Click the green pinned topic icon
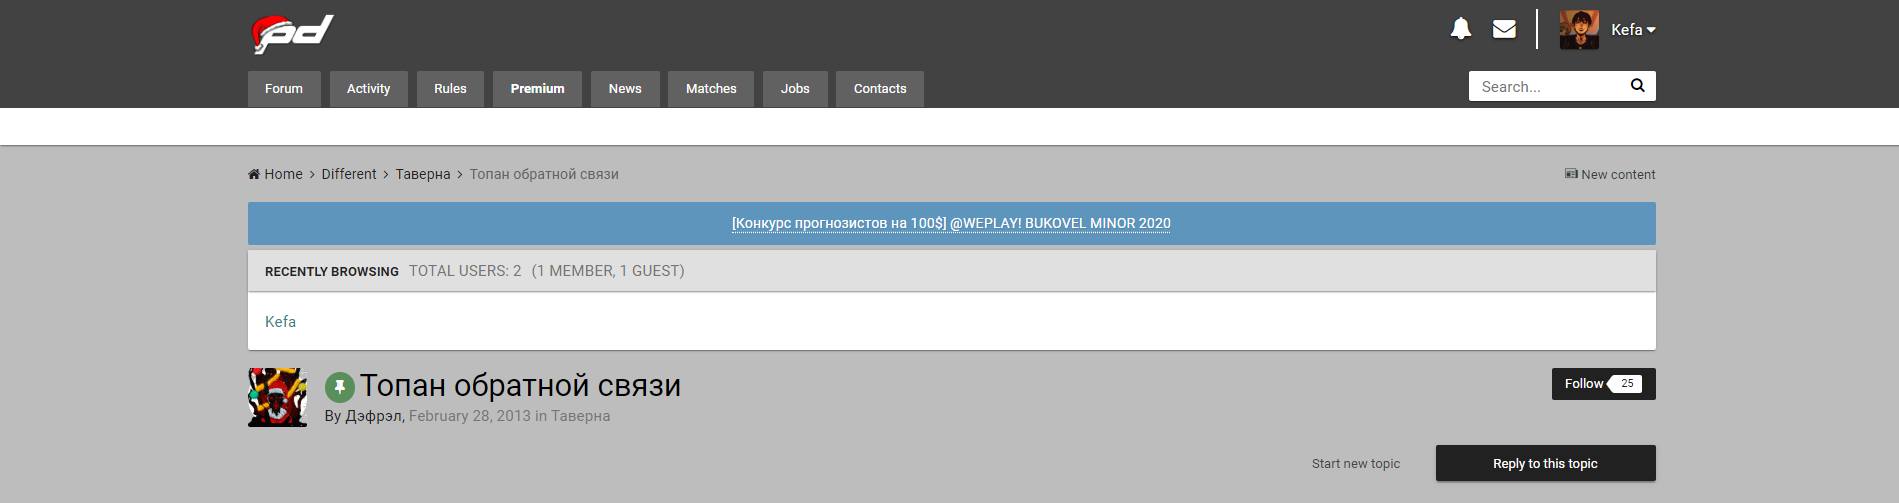 [340, 387]
